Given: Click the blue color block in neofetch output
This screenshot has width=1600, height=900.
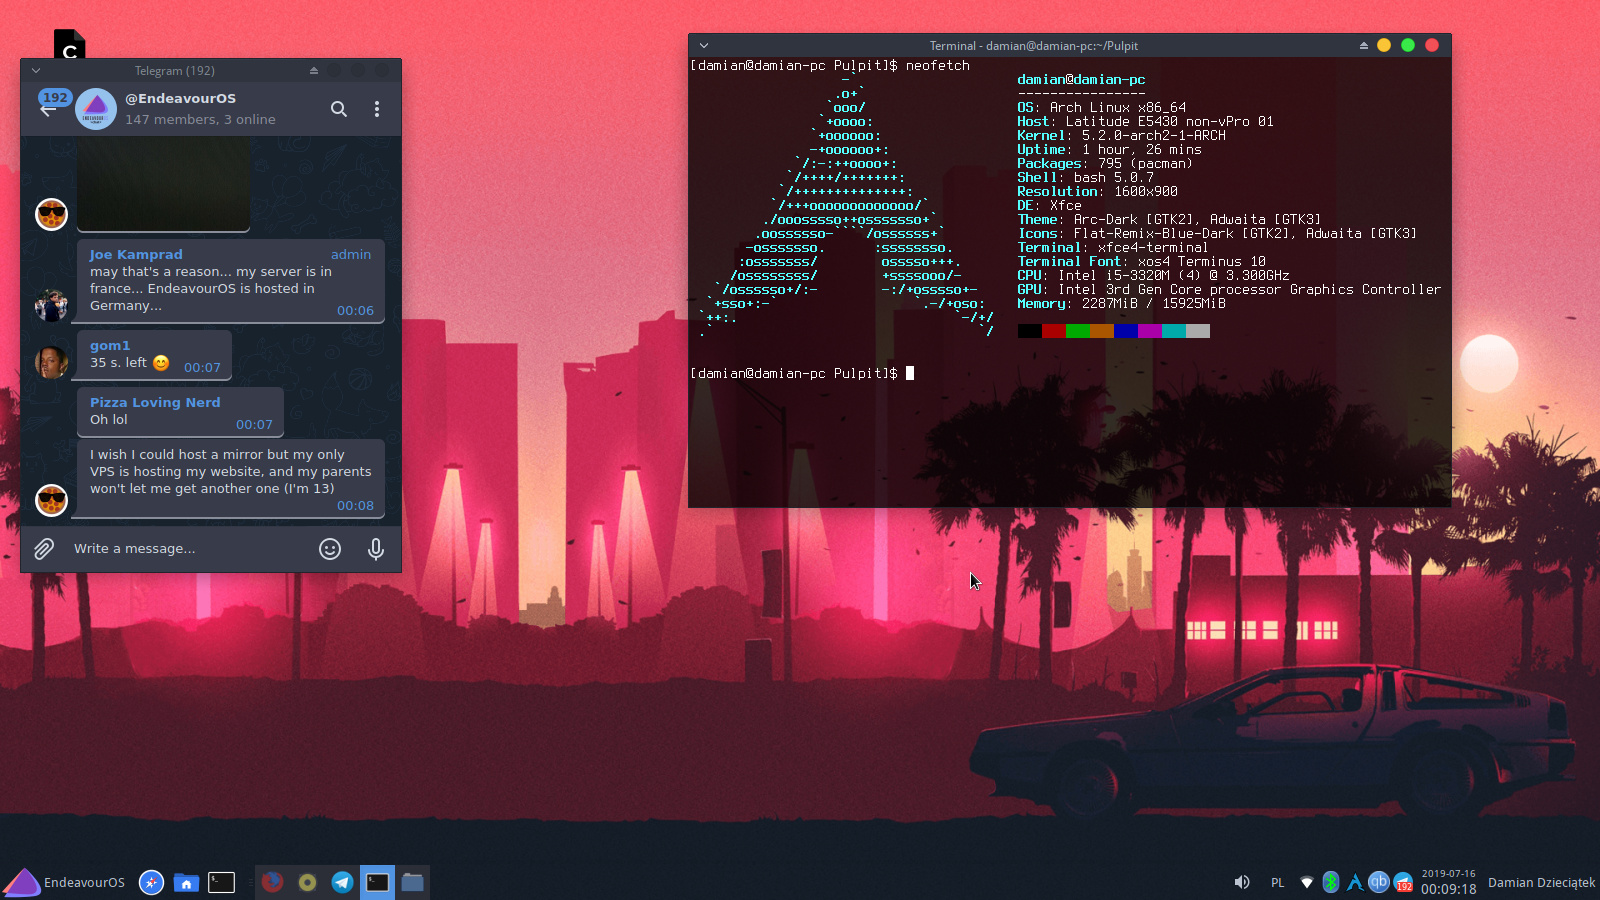Looking at the screenshot, I should pyautogui.click(x=1126, y=331).
